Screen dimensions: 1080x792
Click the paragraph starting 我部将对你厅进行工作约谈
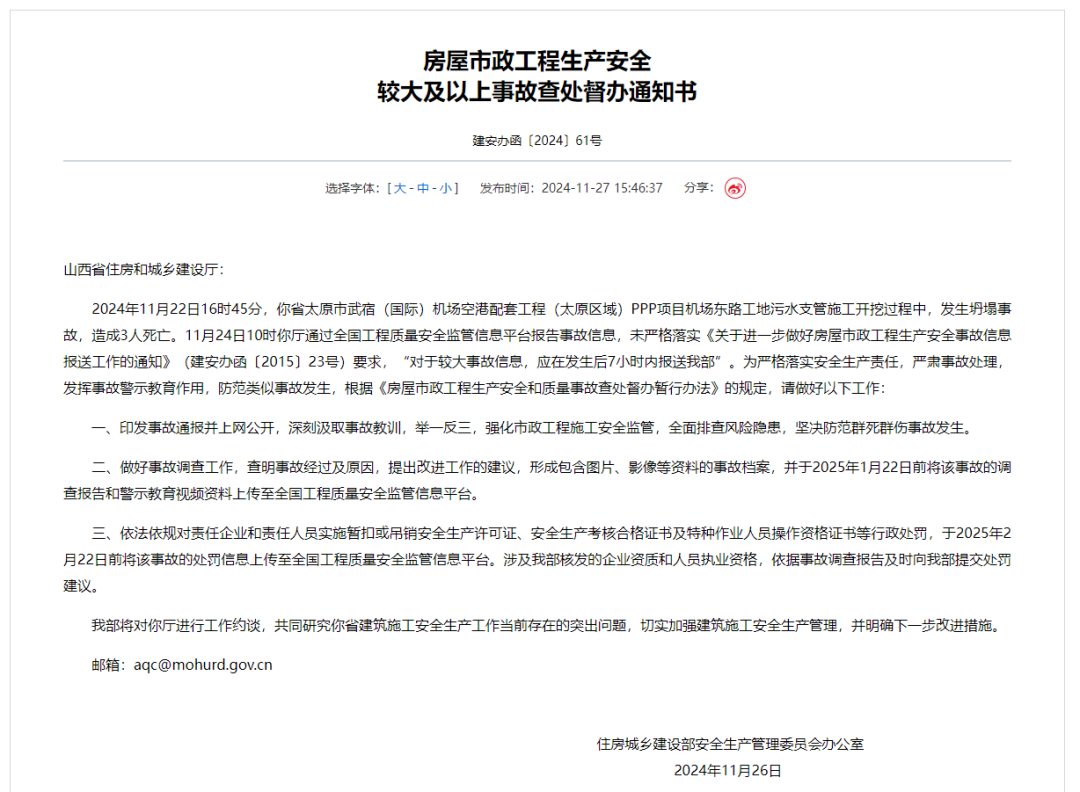(x=548, y=625)
